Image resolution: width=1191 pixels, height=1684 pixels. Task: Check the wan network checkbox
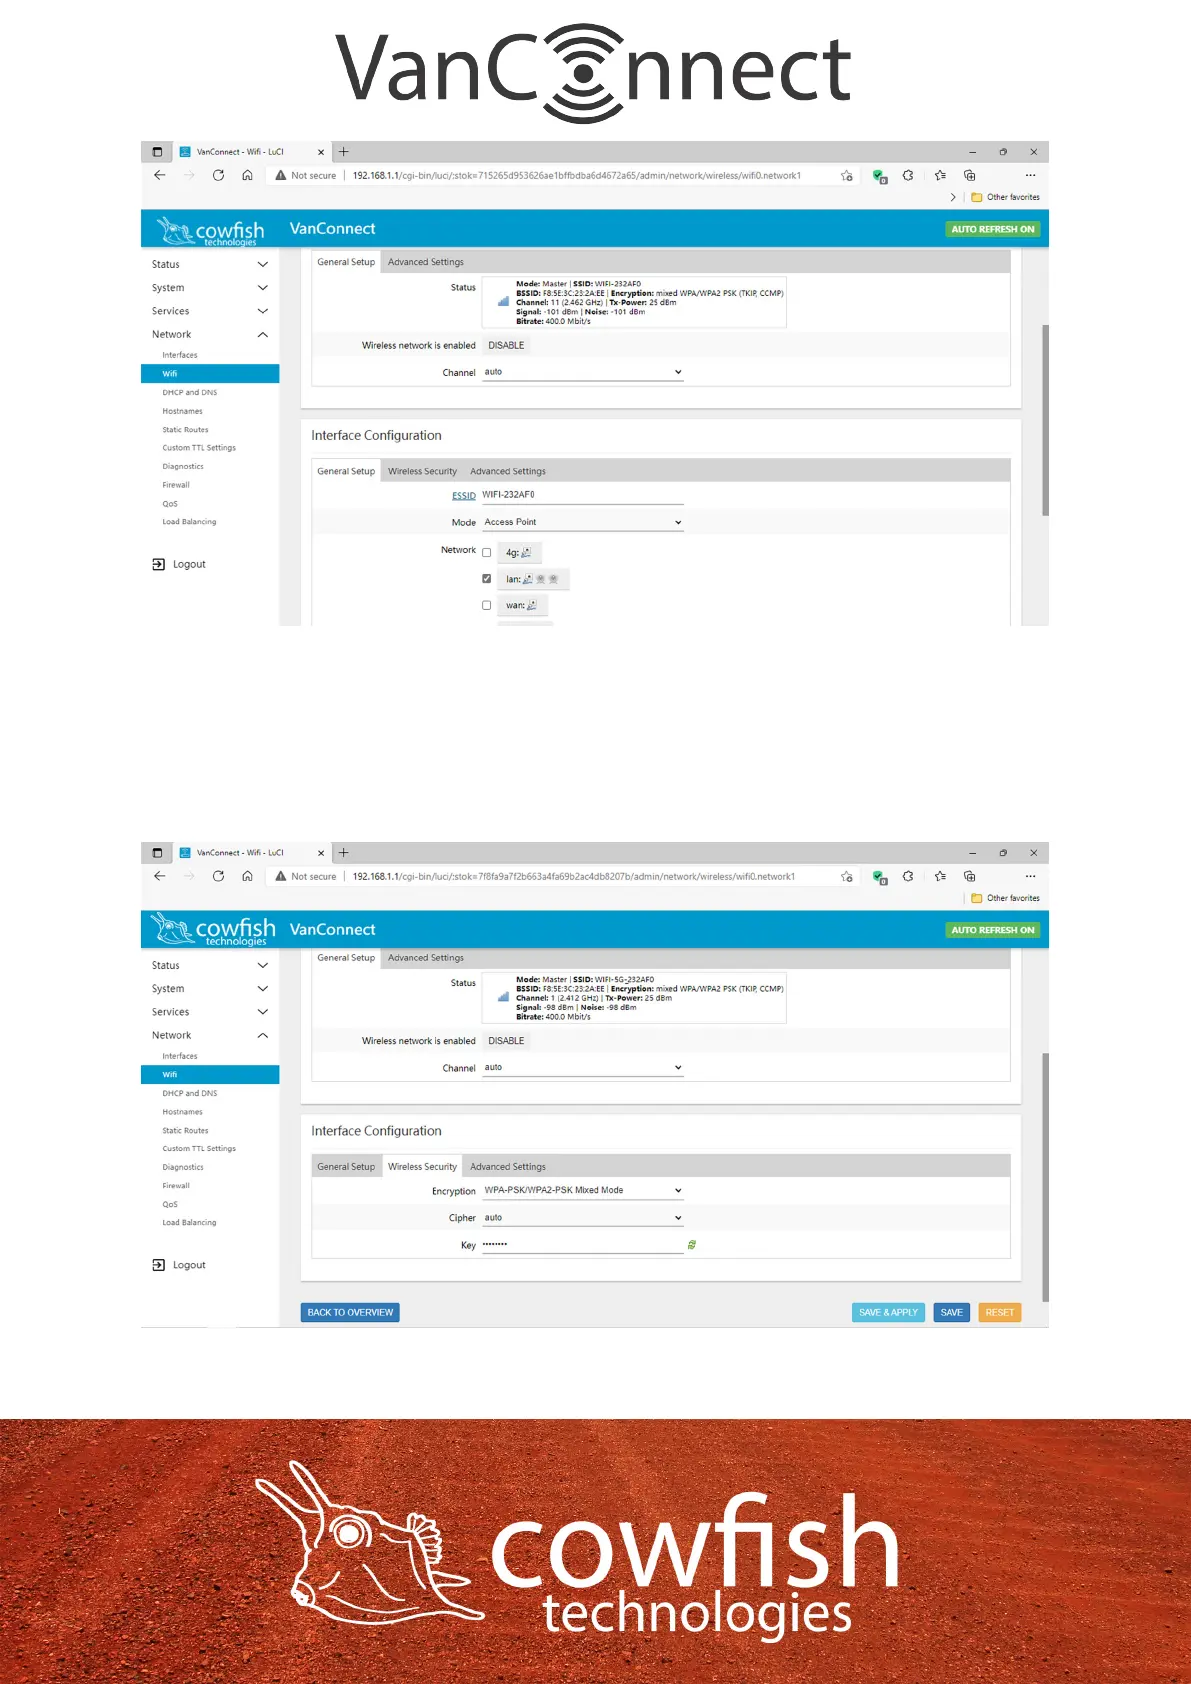pos(487,605)
